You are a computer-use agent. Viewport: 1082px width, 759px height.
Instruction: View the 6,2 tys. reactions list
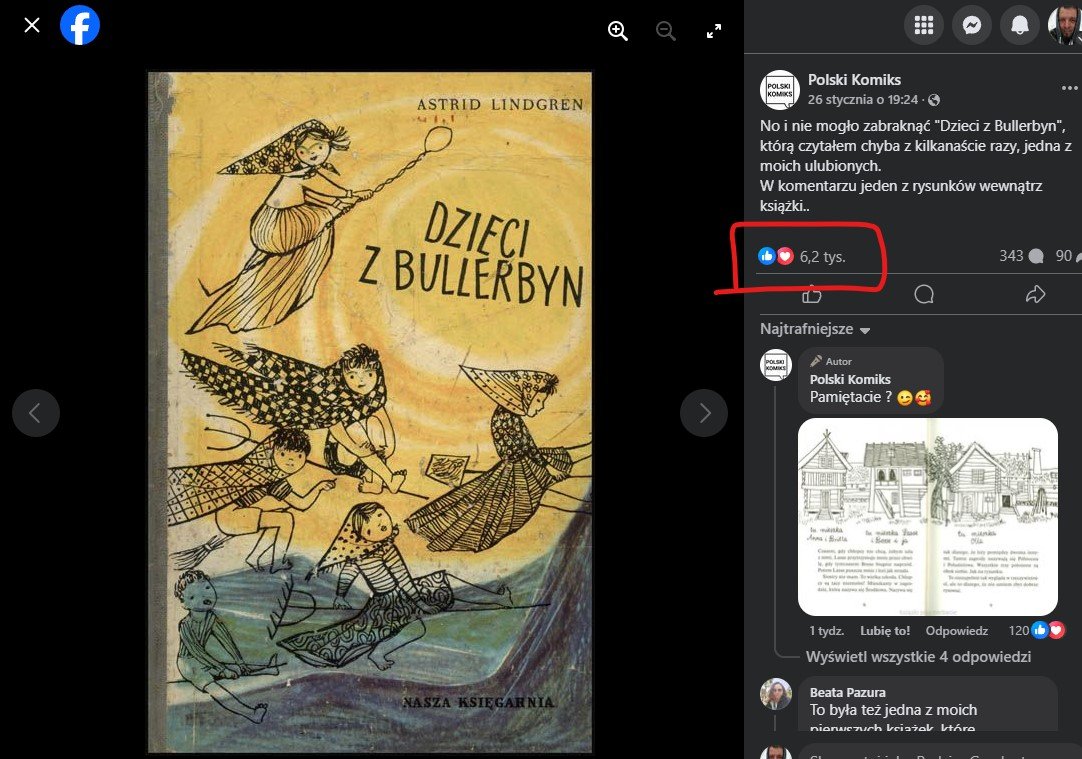(x=802, y=257)
